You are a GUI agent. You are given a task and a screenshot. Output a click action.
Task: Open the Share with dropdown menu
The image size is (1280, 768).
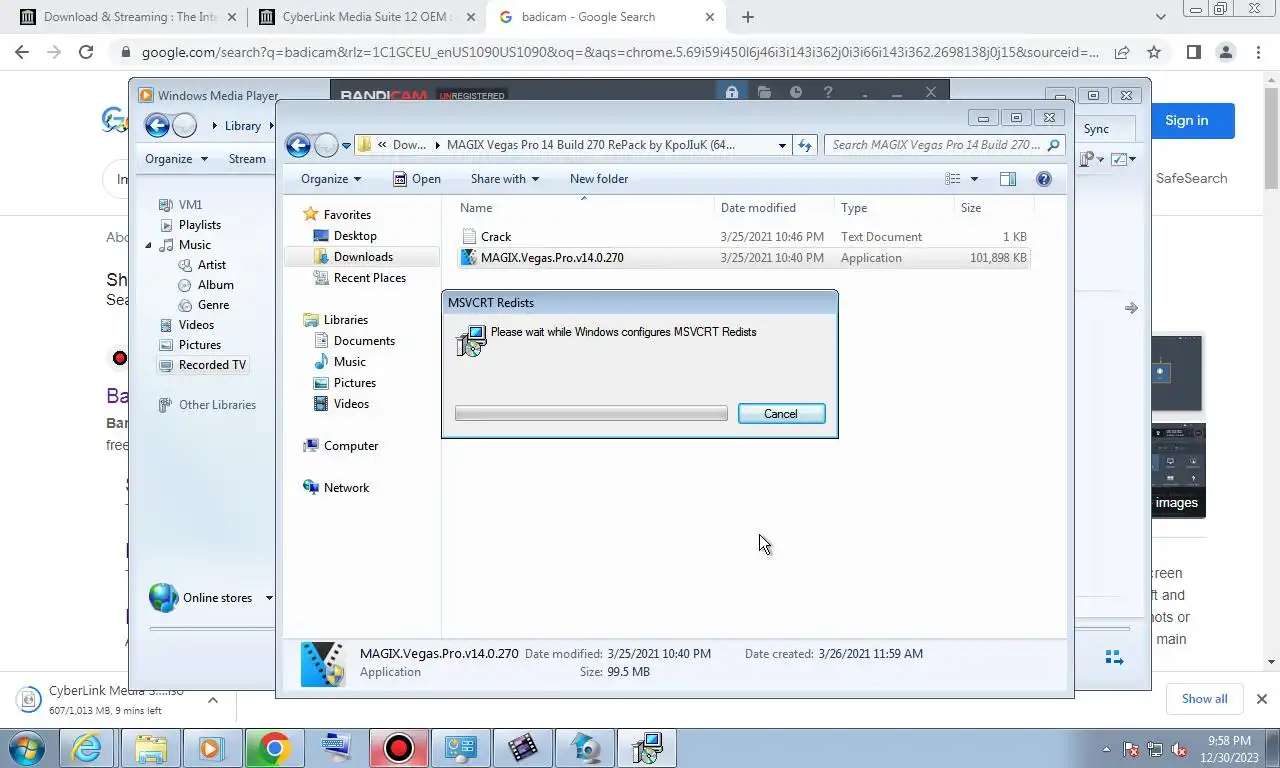tap(505, 179)
